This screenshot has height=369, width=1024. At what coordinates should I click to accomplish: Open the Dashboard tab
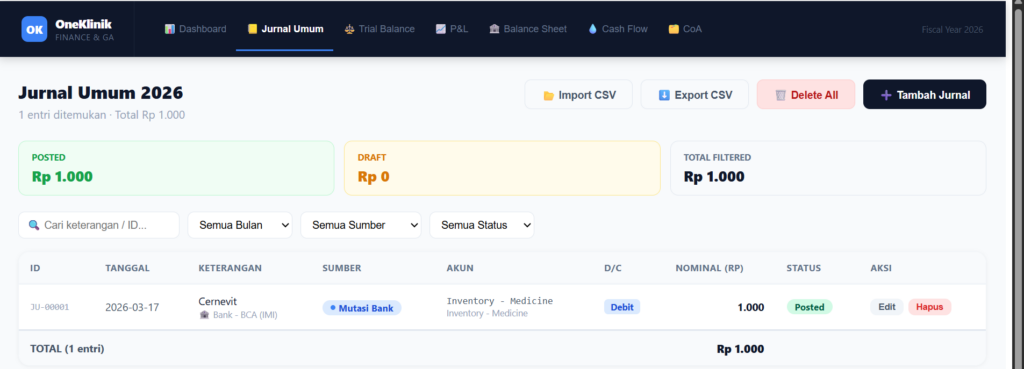pyautogui.click(x=195, y=29)
